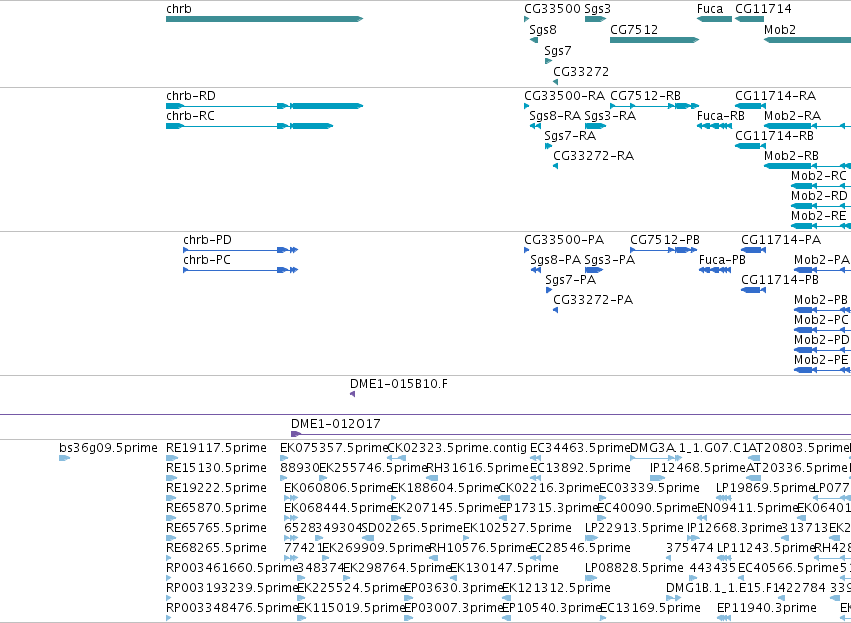Select the Mob2-PC protein label
The image size is (851, 623).
tap(821, 320)
